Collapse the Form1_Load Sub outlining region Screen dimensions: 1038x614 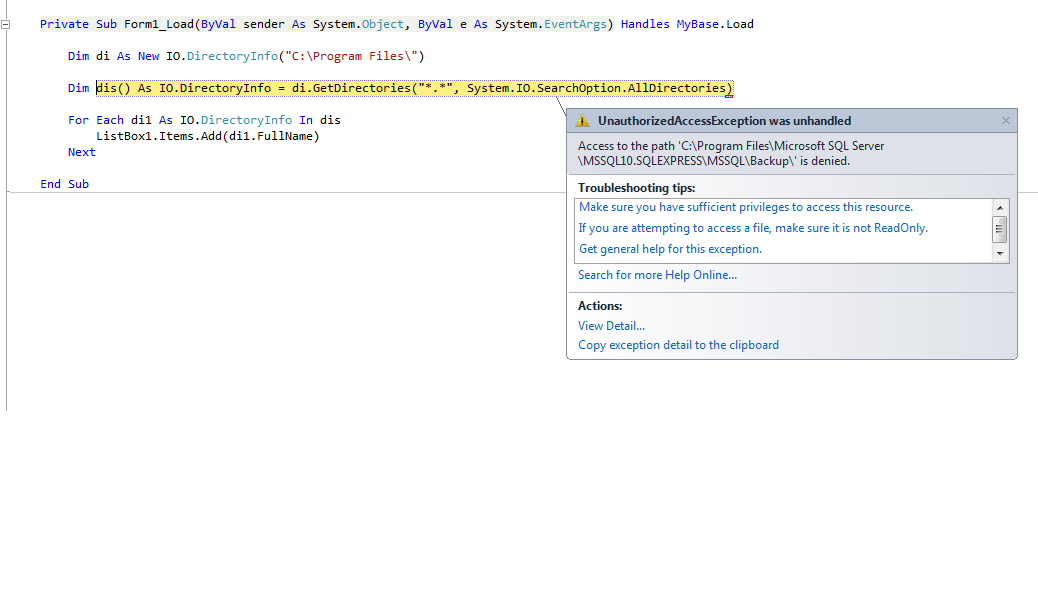coord(6,24)
